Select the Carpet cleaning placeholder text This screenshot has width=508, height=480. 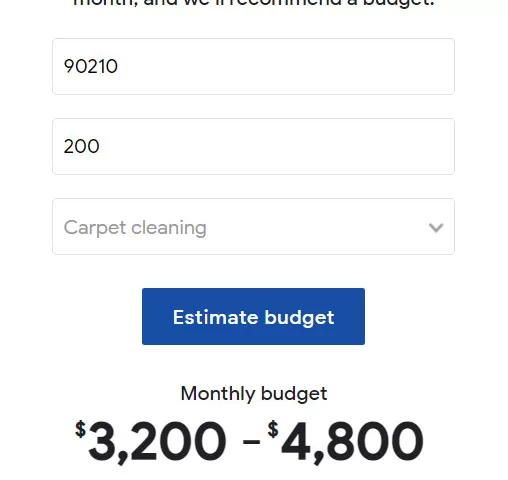135,228
